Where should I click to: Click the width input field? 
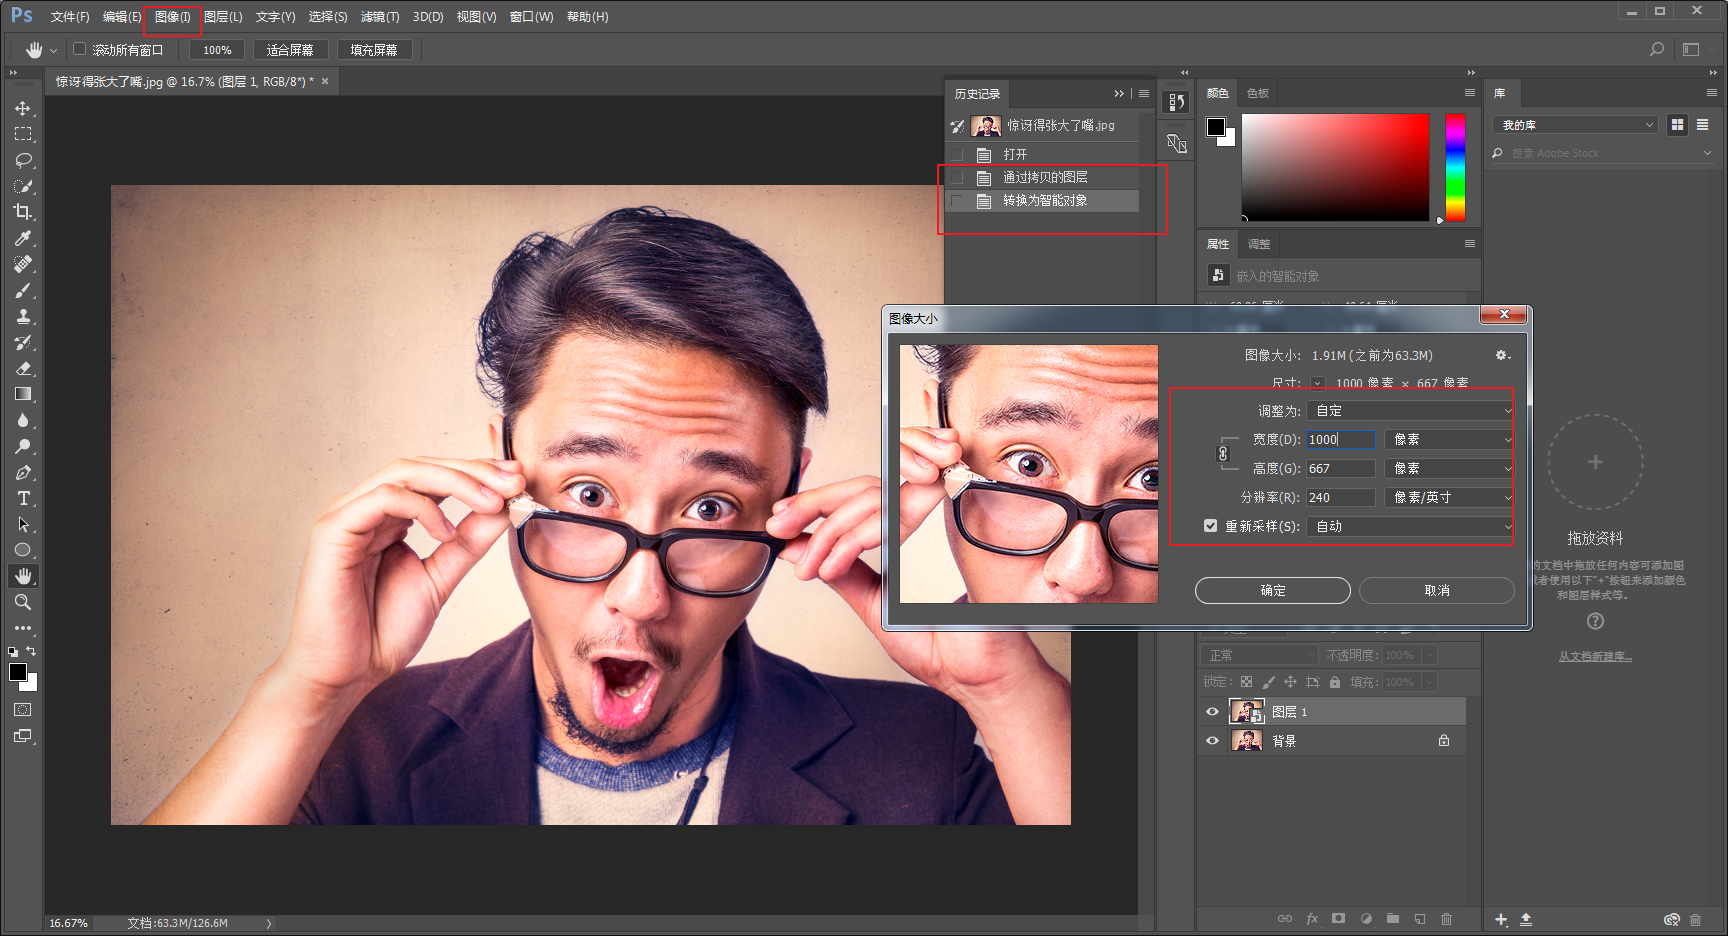coord(1341,440)
